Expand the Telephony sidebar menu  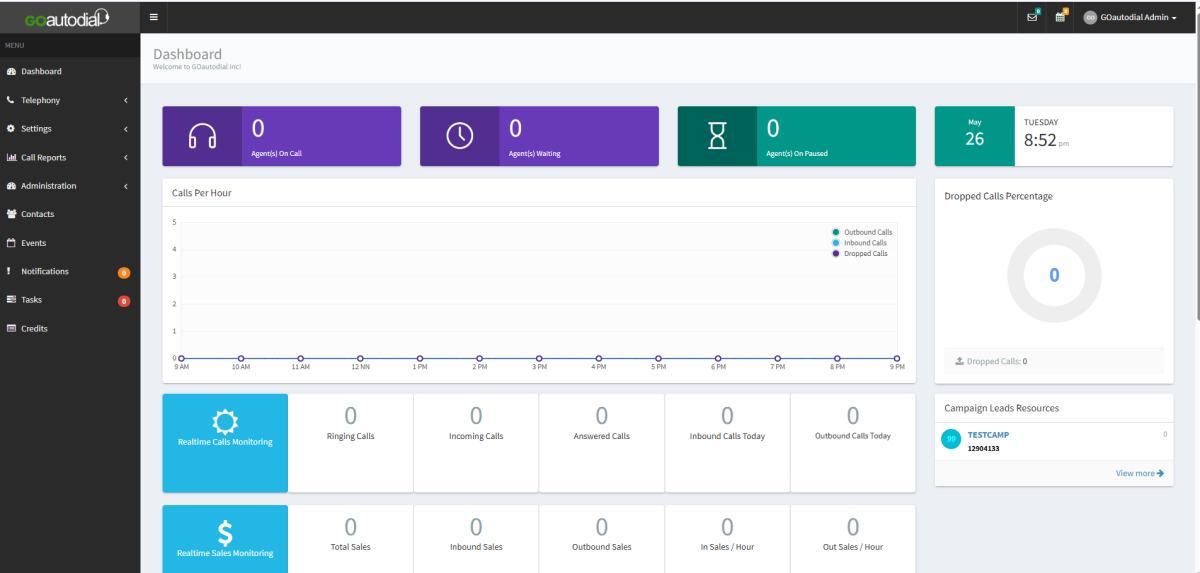point(70,100)
